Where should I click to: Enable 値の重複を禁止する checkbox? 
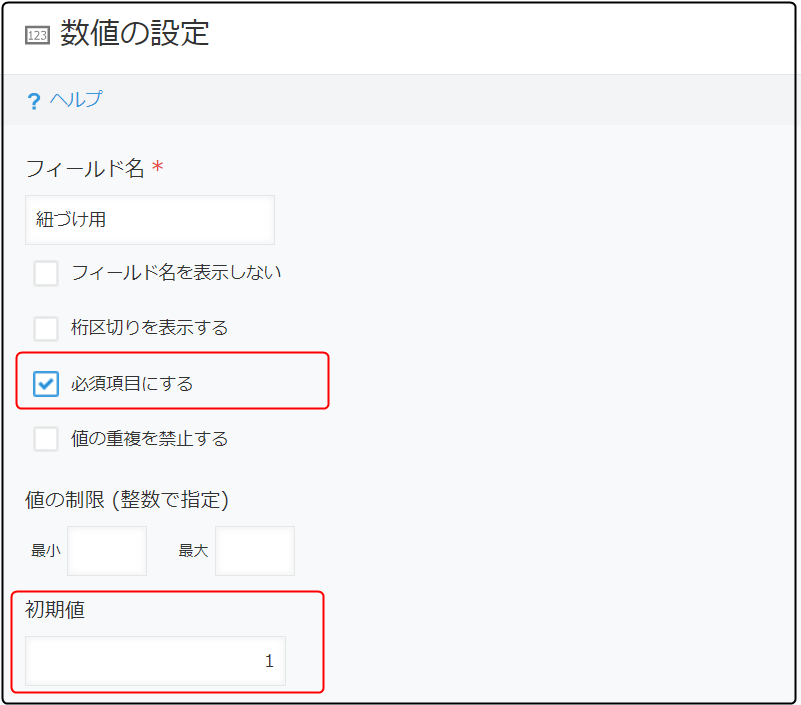[x=46, y=439]
